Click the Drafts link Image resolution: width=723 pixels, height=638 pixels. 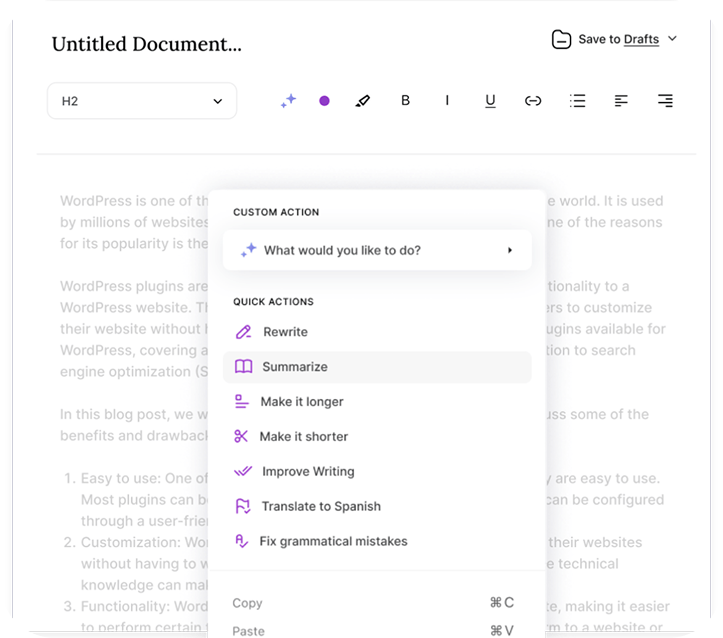click(641, 39)
